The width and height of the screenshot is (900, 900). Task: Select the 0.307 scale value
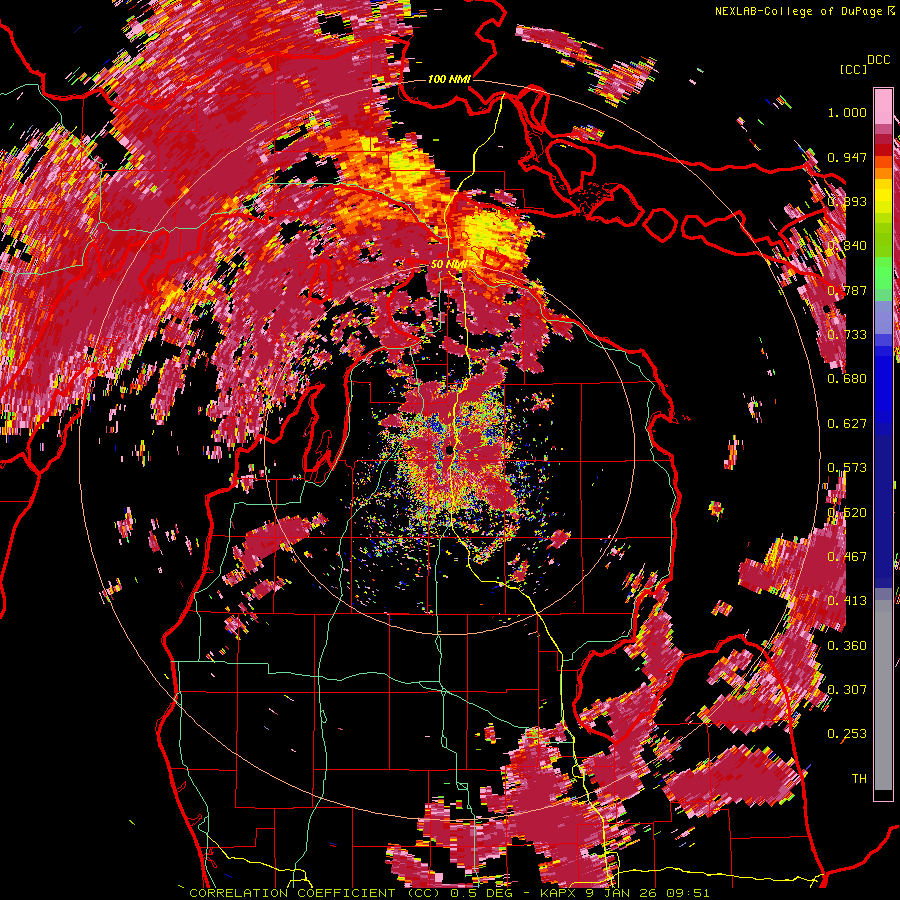847,690
